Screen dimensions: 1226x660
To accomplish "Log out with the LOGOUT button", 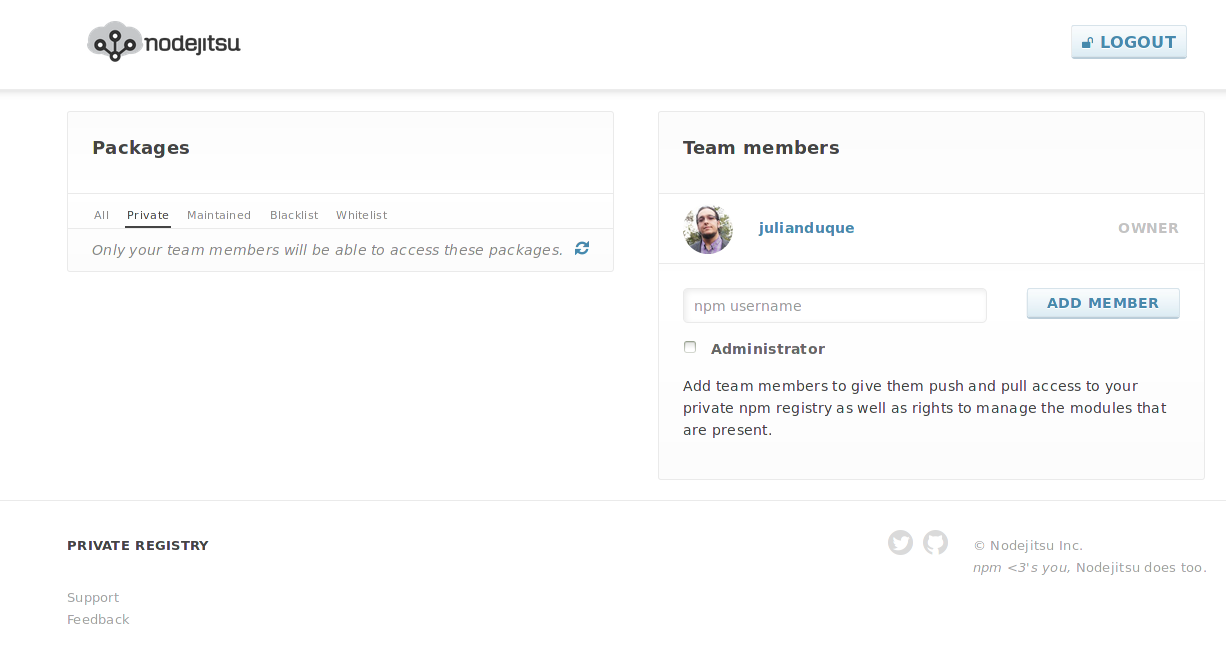I will coord(1129,42).
